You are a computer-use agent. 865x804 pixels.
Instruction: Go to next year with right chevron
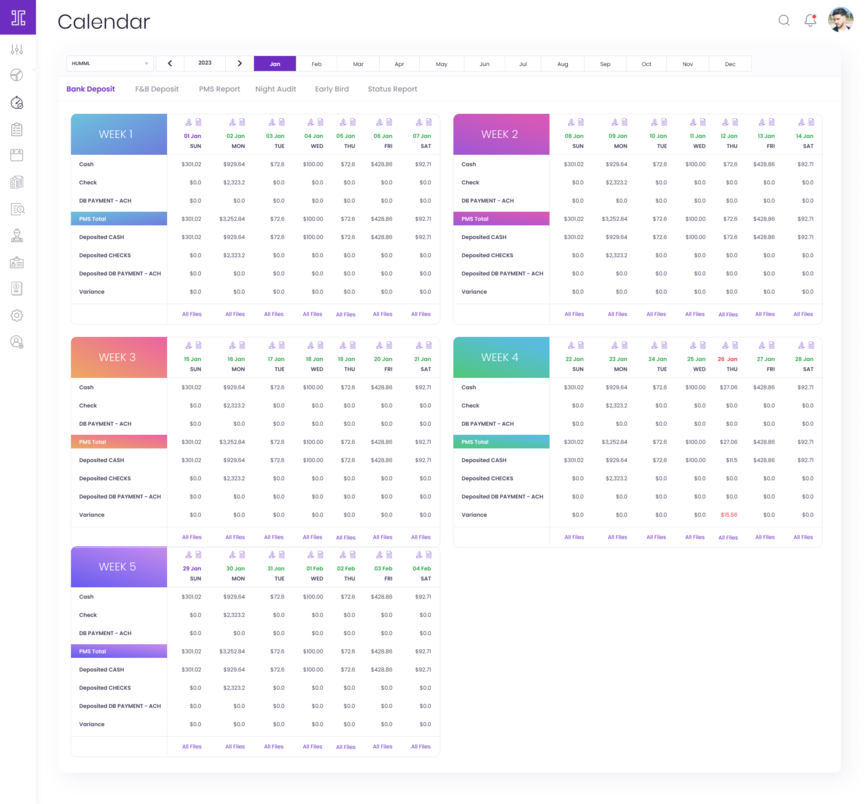pyautogui.click(x=240, y=63)
